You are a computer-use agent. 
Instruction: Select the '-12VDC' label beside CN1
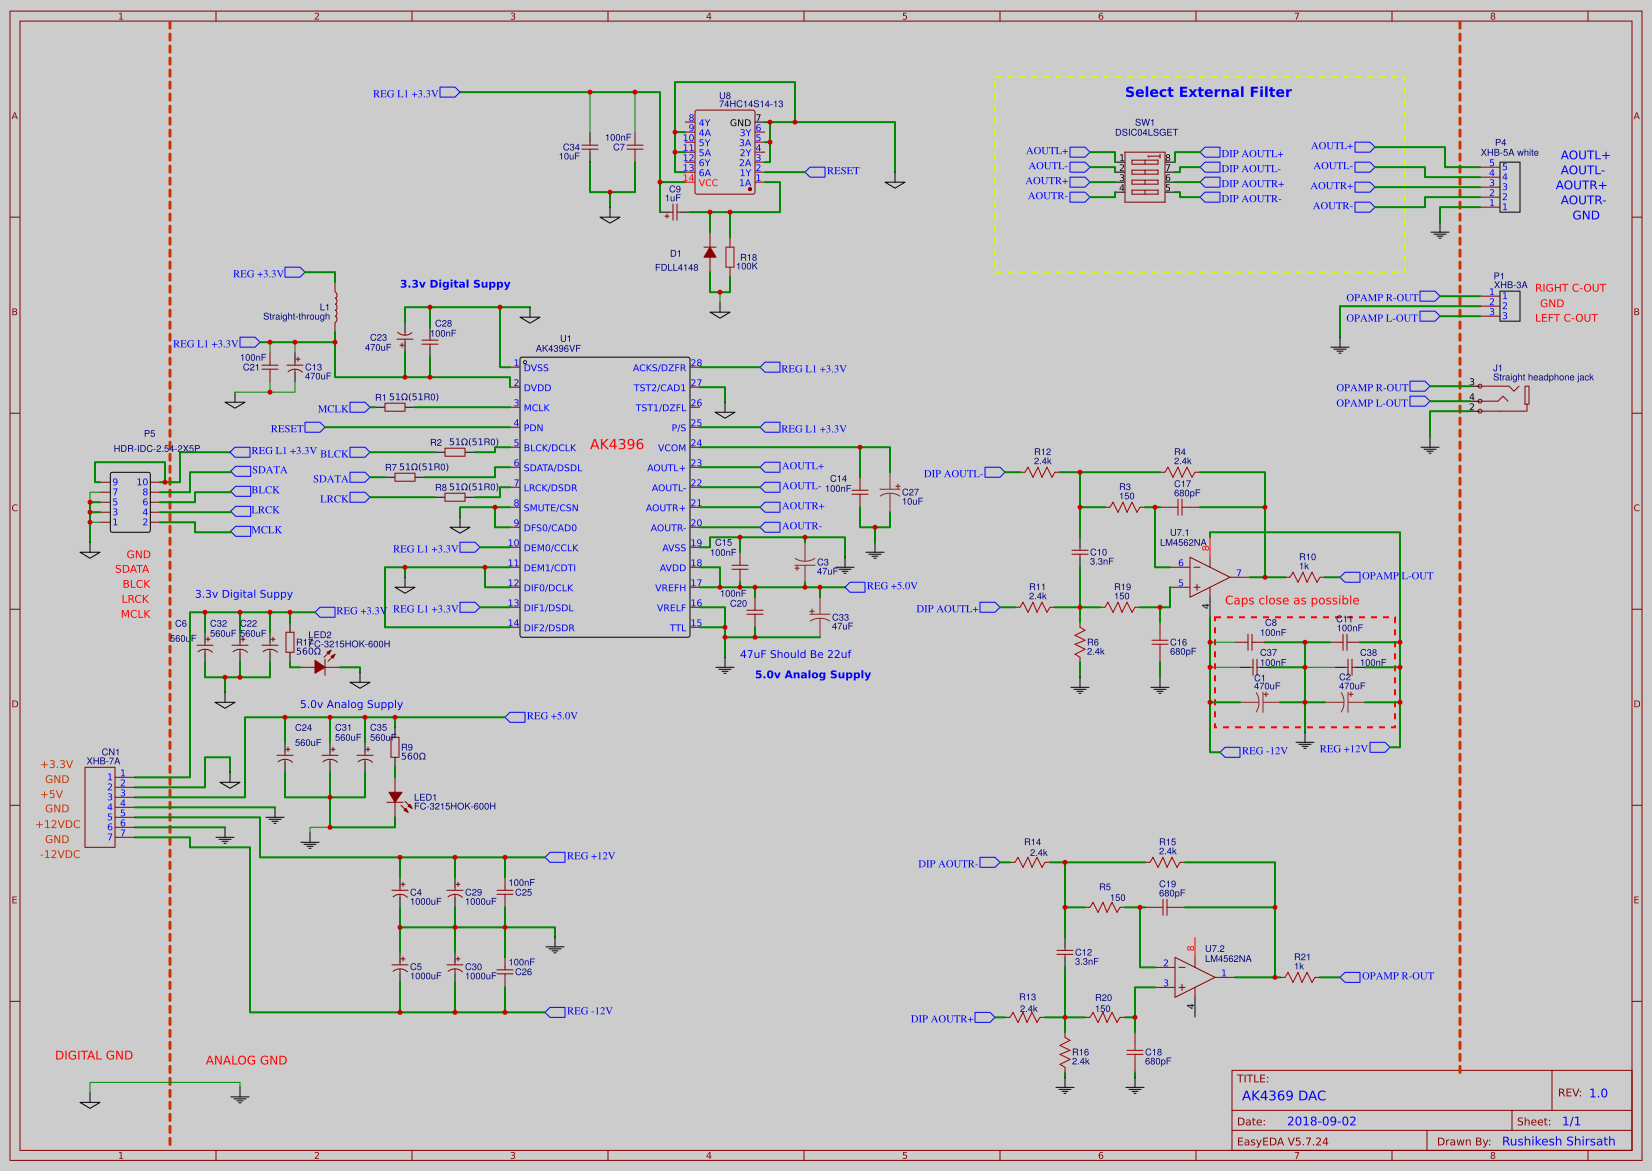60,855
